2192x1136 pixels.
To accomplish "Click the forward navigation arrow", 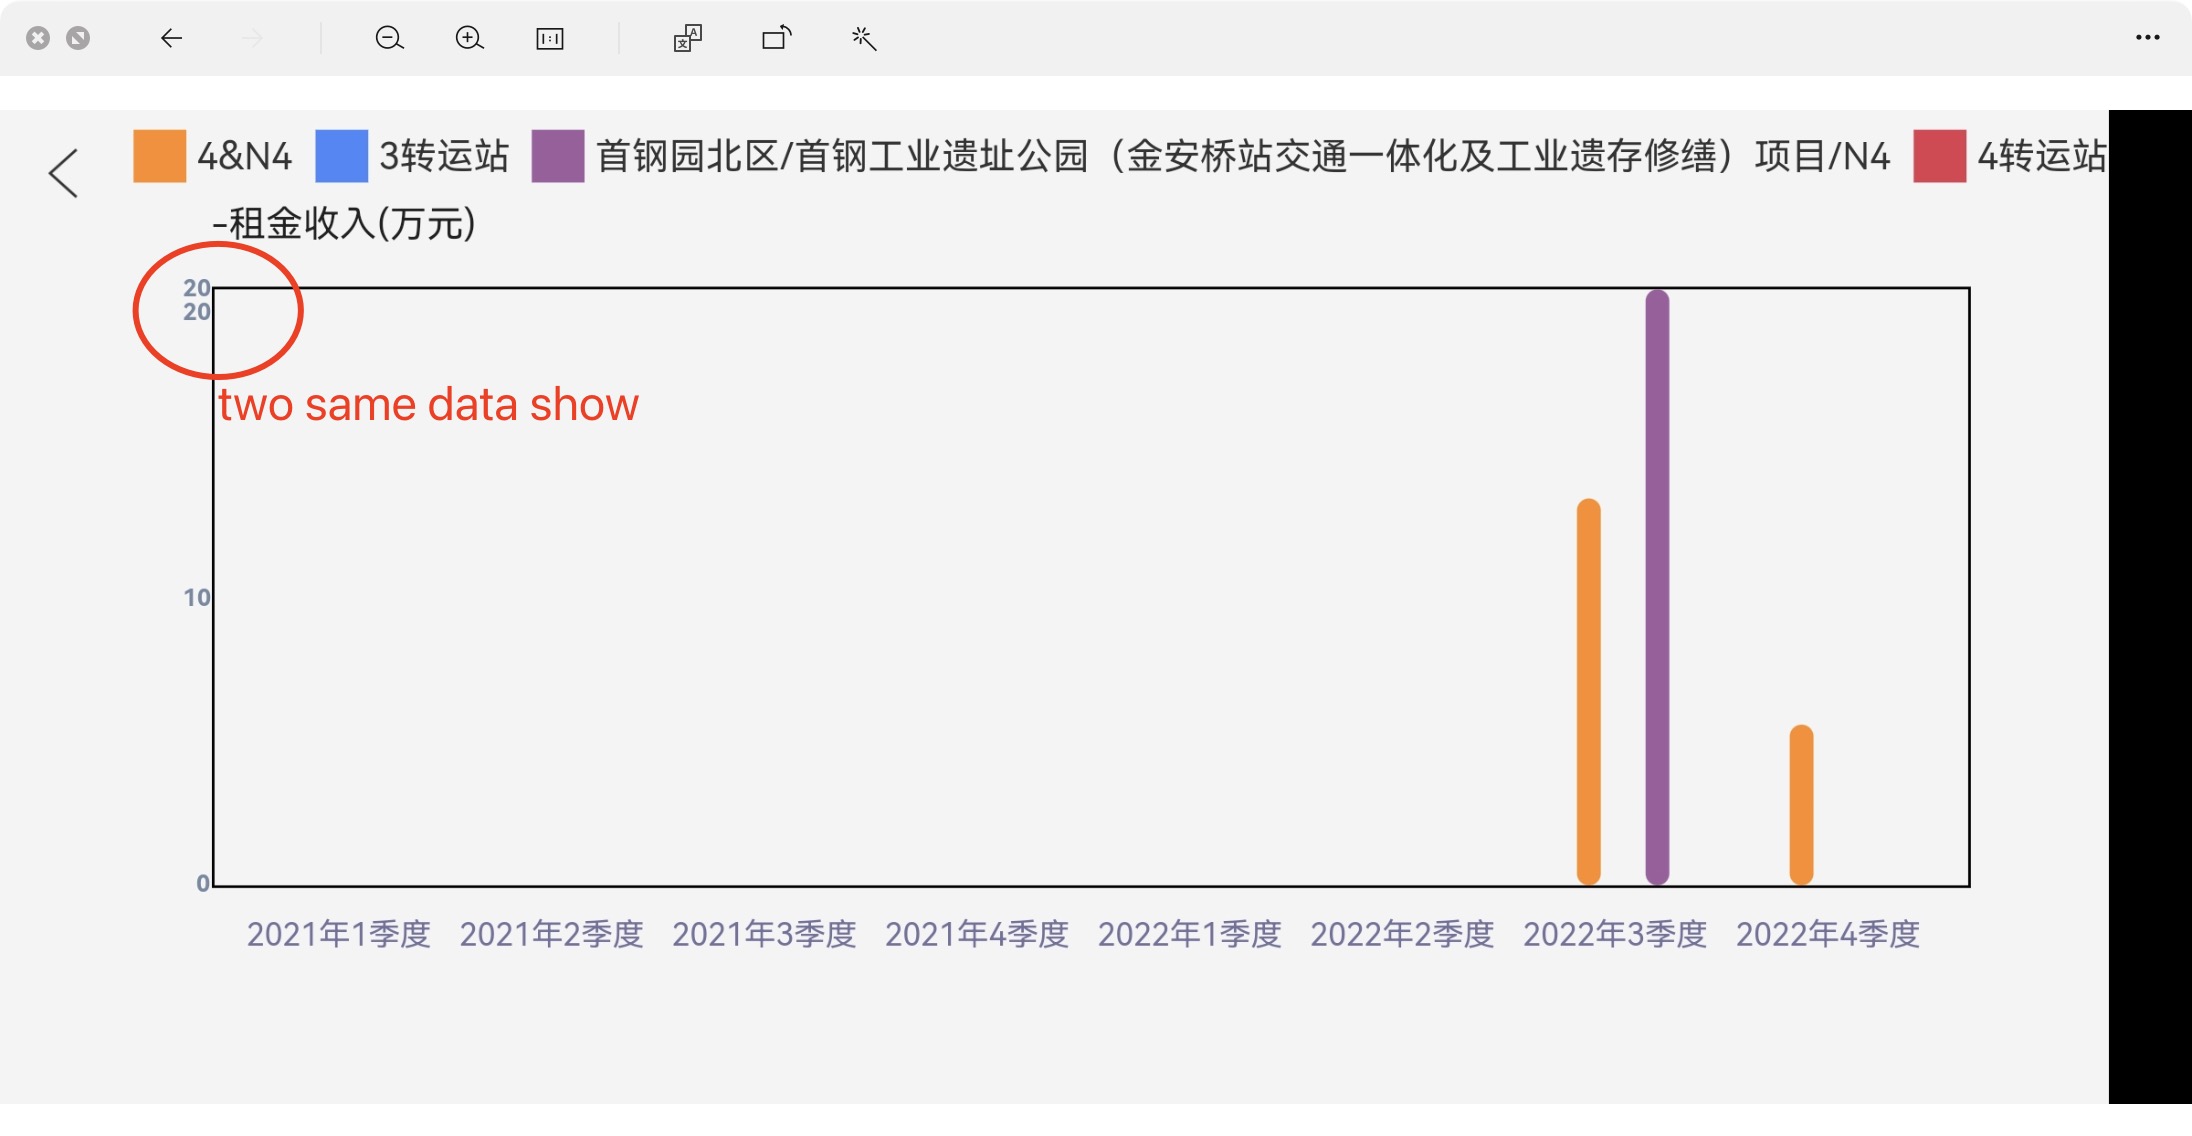I will point(249,38).
